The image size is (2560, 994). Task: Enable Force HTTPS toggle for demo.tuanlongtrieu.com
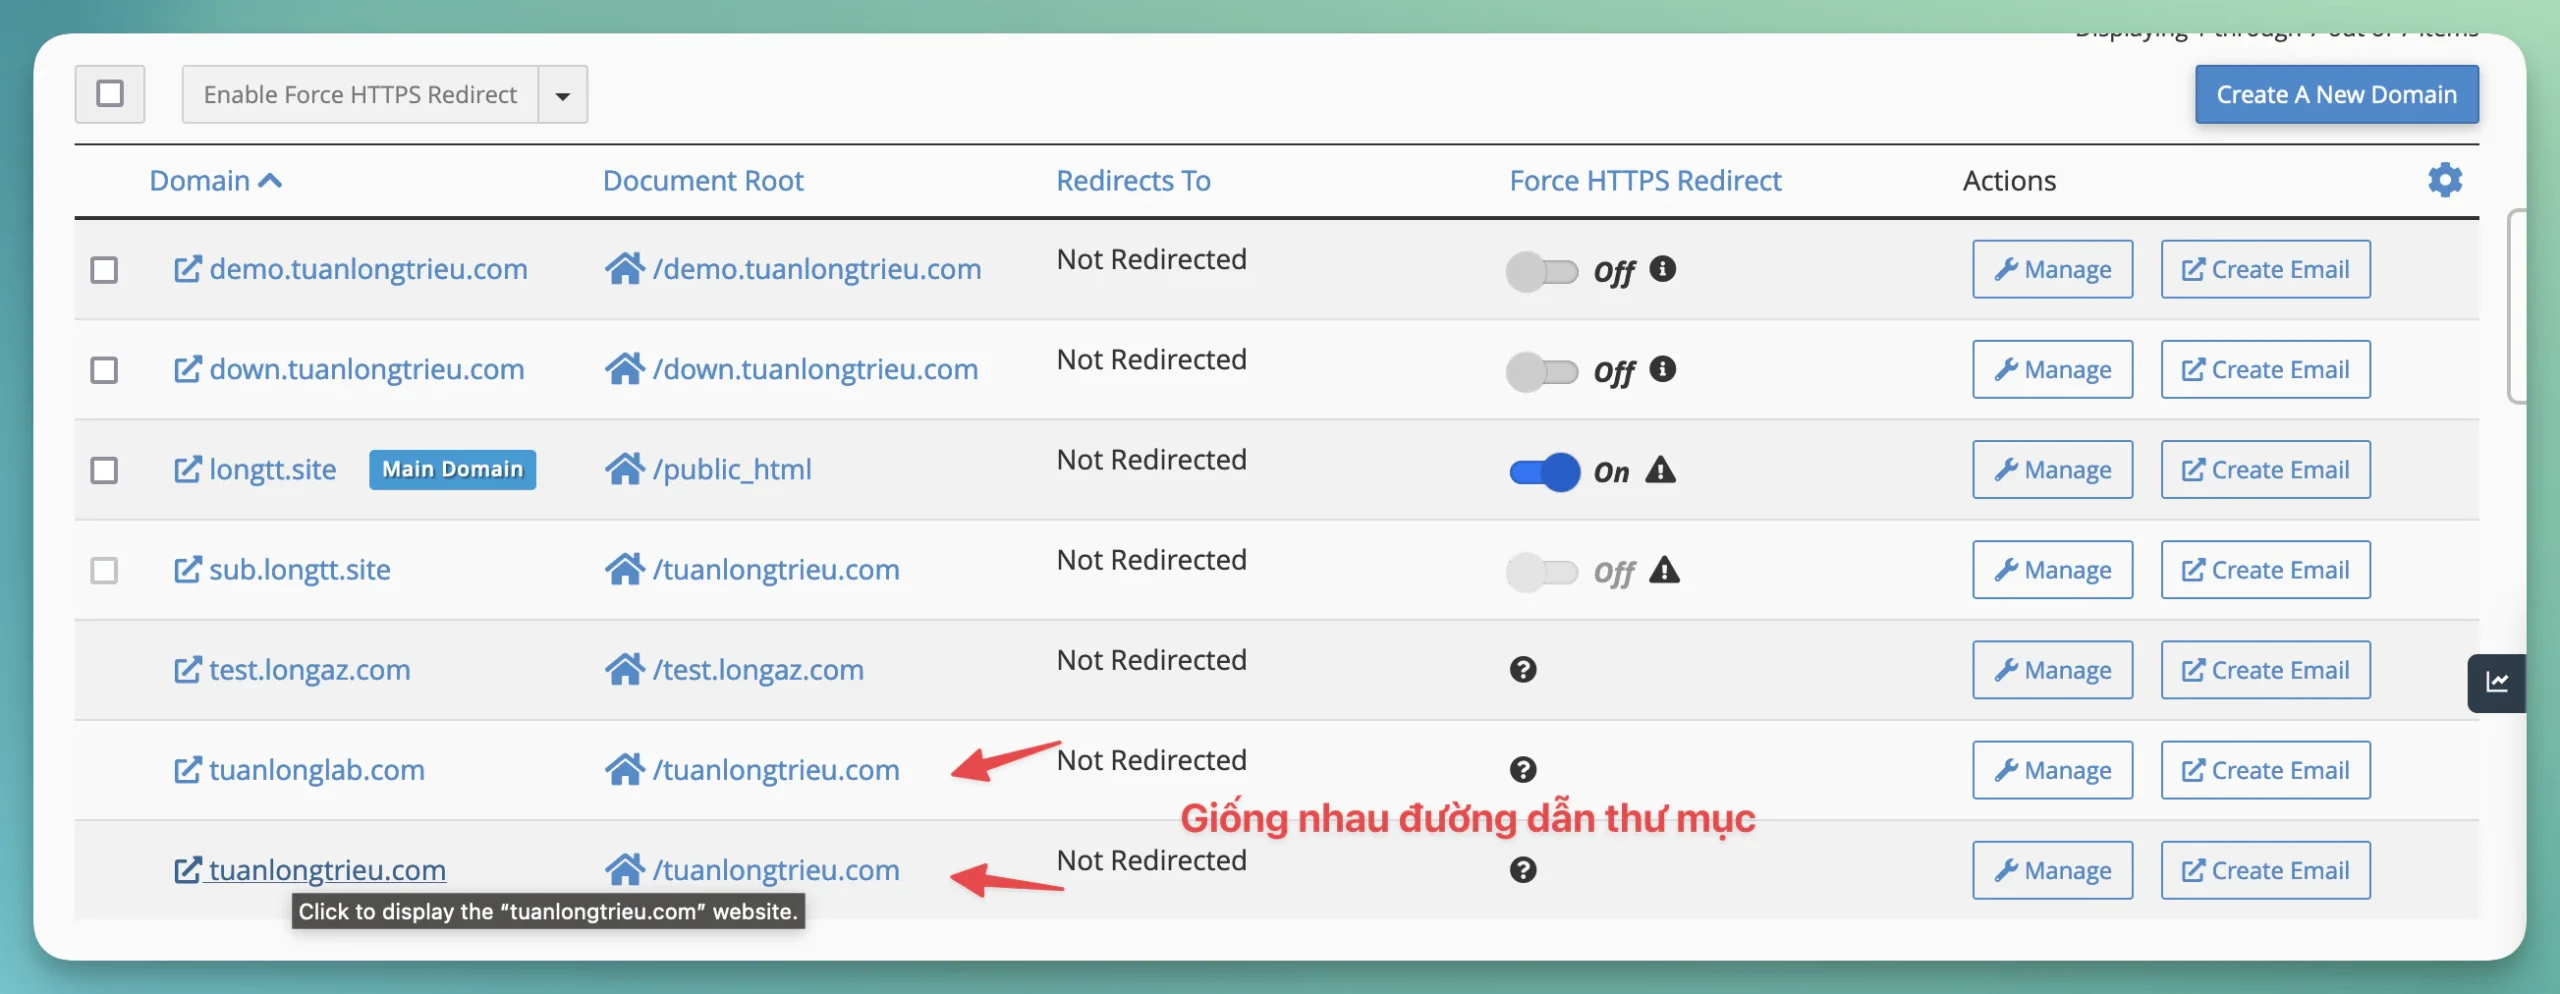tap(1541, 271)
